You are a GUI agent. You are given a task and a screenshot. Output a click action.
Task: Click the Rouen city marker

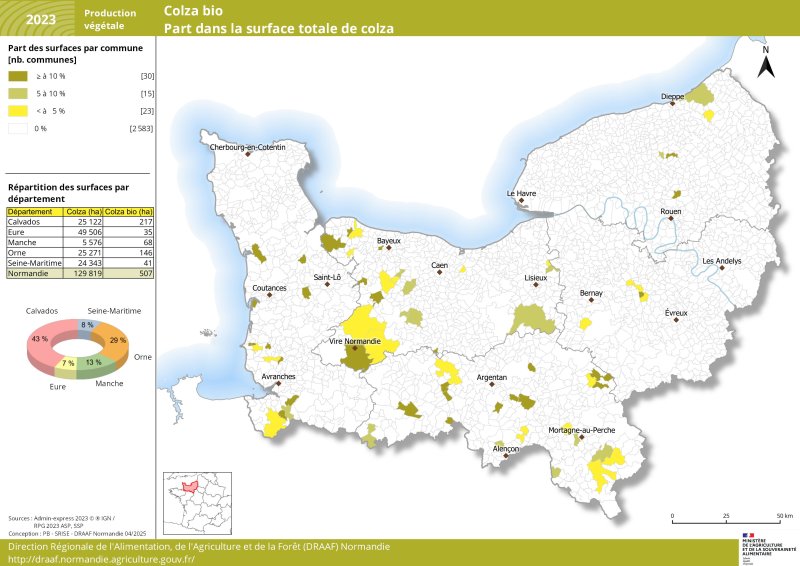point(671,218)
